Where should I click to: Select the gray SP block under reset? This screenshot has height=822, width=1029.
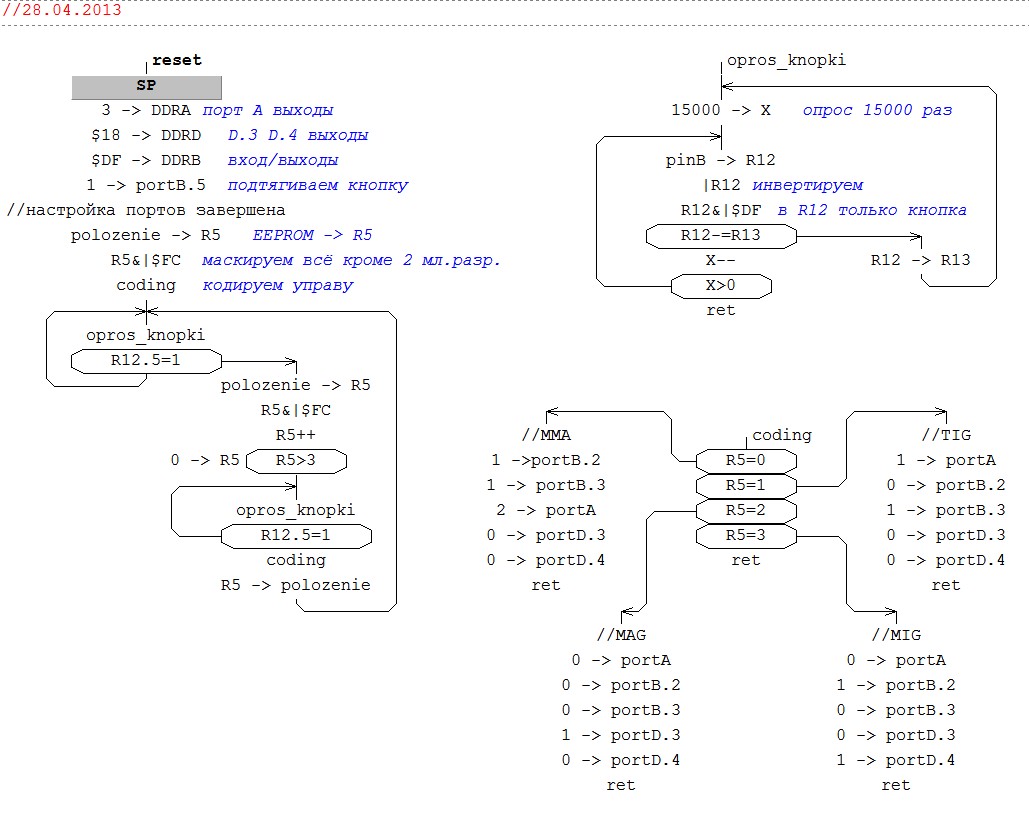click(x=146, y=86)
